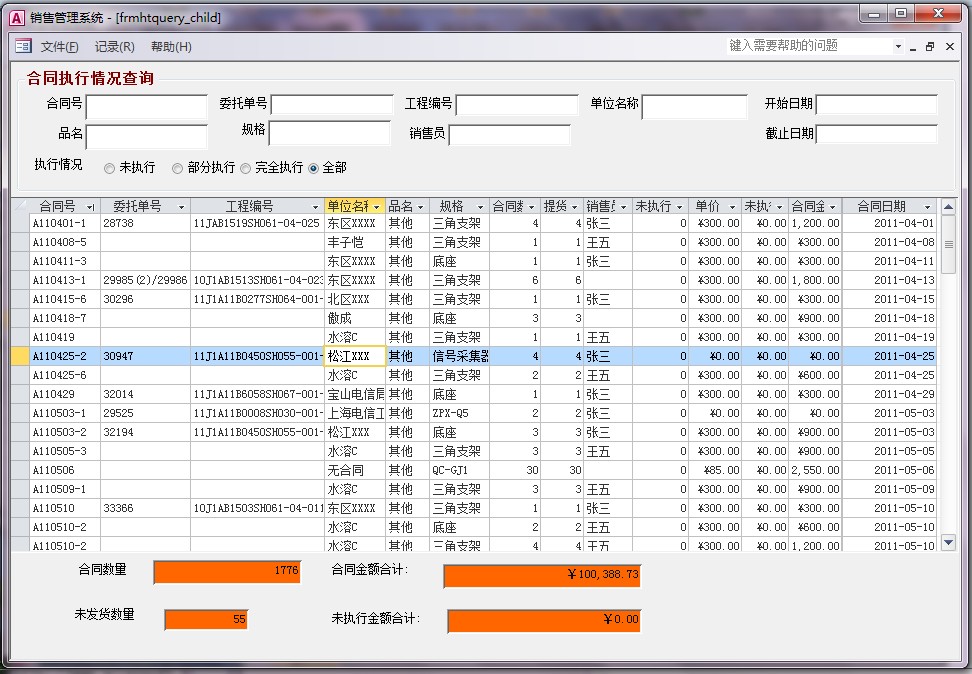Click cell 无合同 in 单位名称 column

pos(355,471)
